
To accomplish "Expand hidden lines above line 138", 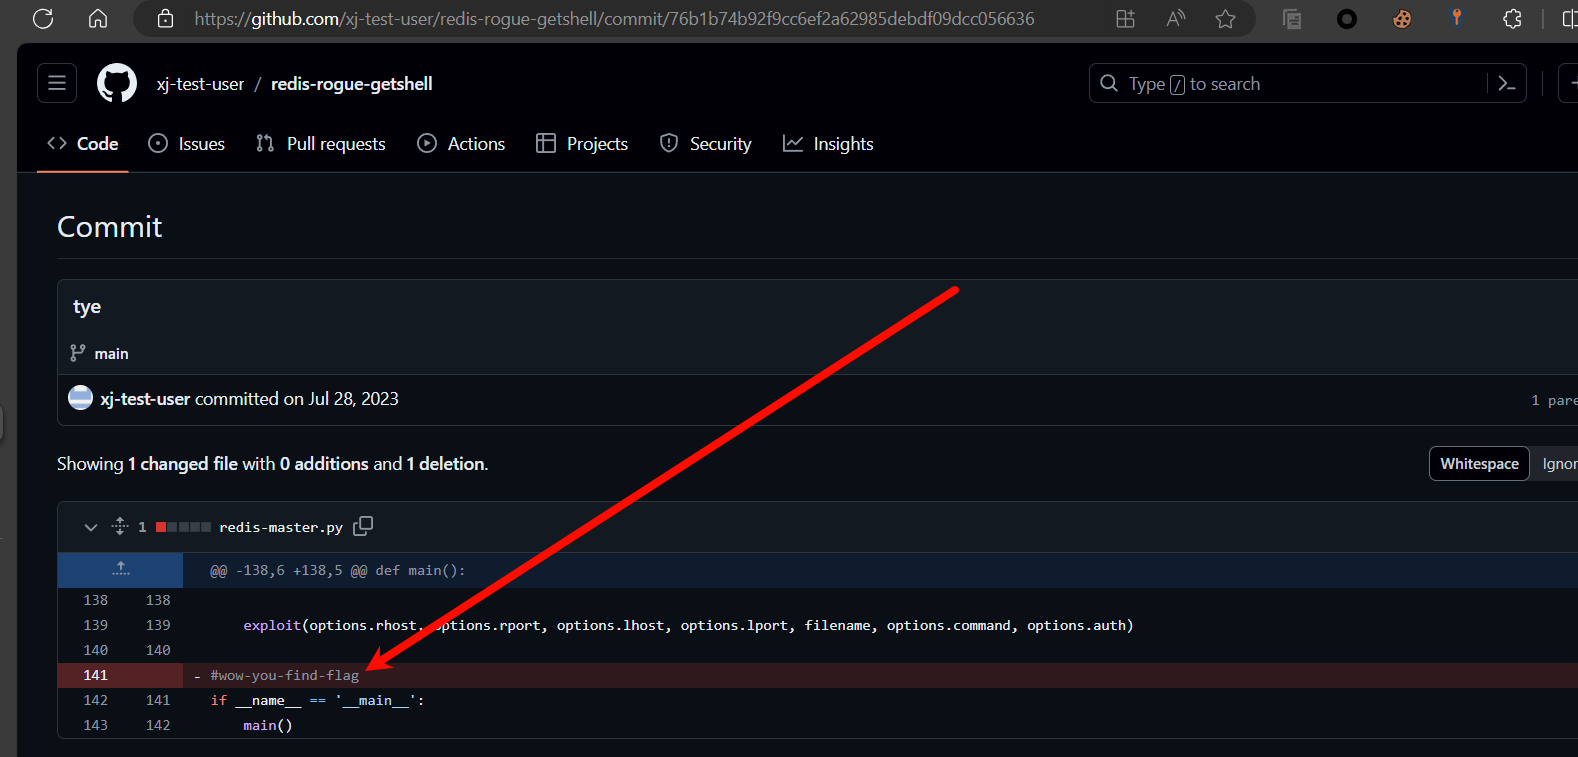I will 121,570.
